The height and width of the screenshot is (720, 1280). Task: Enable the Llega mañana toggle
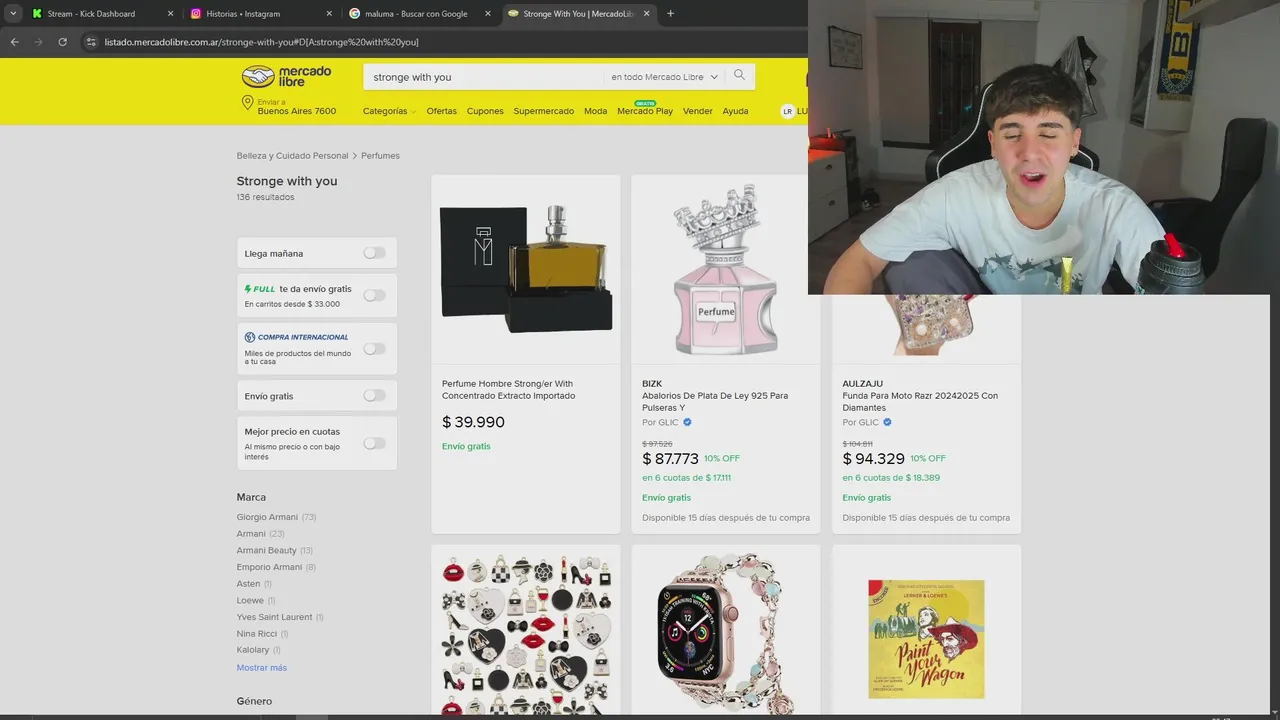[374, 253]
